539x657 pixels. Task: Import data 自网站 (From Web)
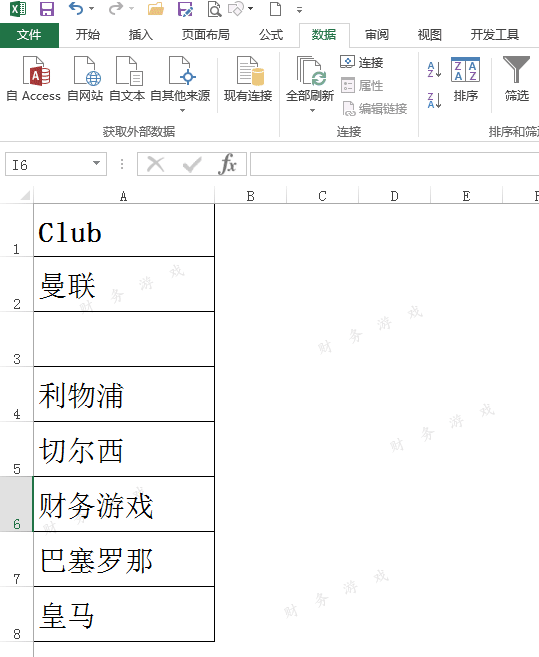(85, 80)
